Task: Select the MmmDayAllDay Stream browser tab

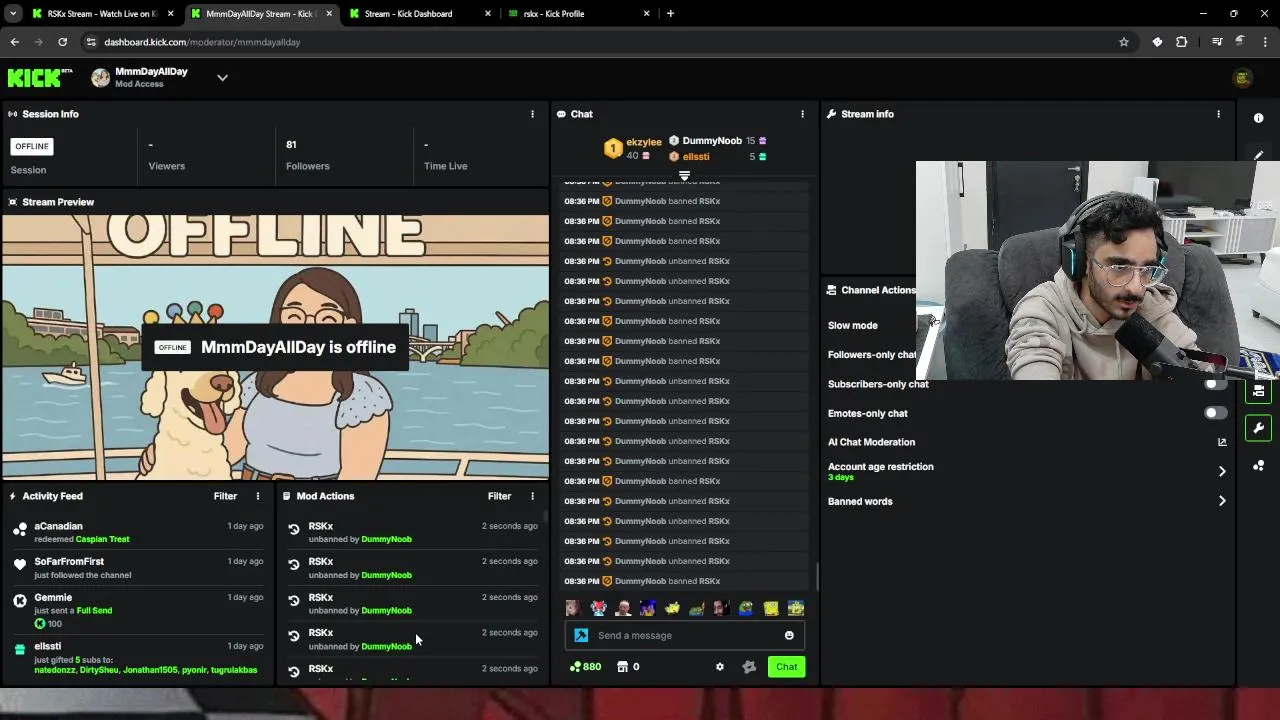Action: point(260,14)
